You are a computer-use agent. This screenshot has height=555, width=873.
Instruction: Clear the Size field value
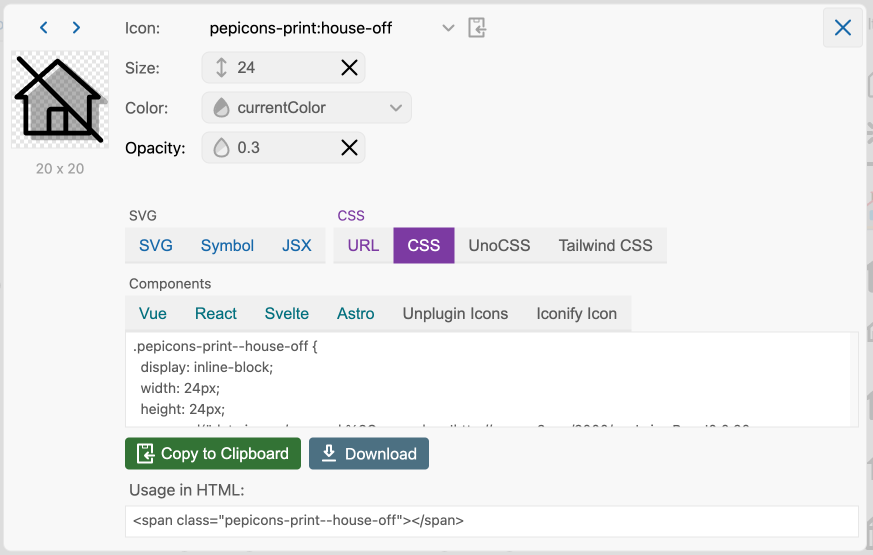pos(349,68)
